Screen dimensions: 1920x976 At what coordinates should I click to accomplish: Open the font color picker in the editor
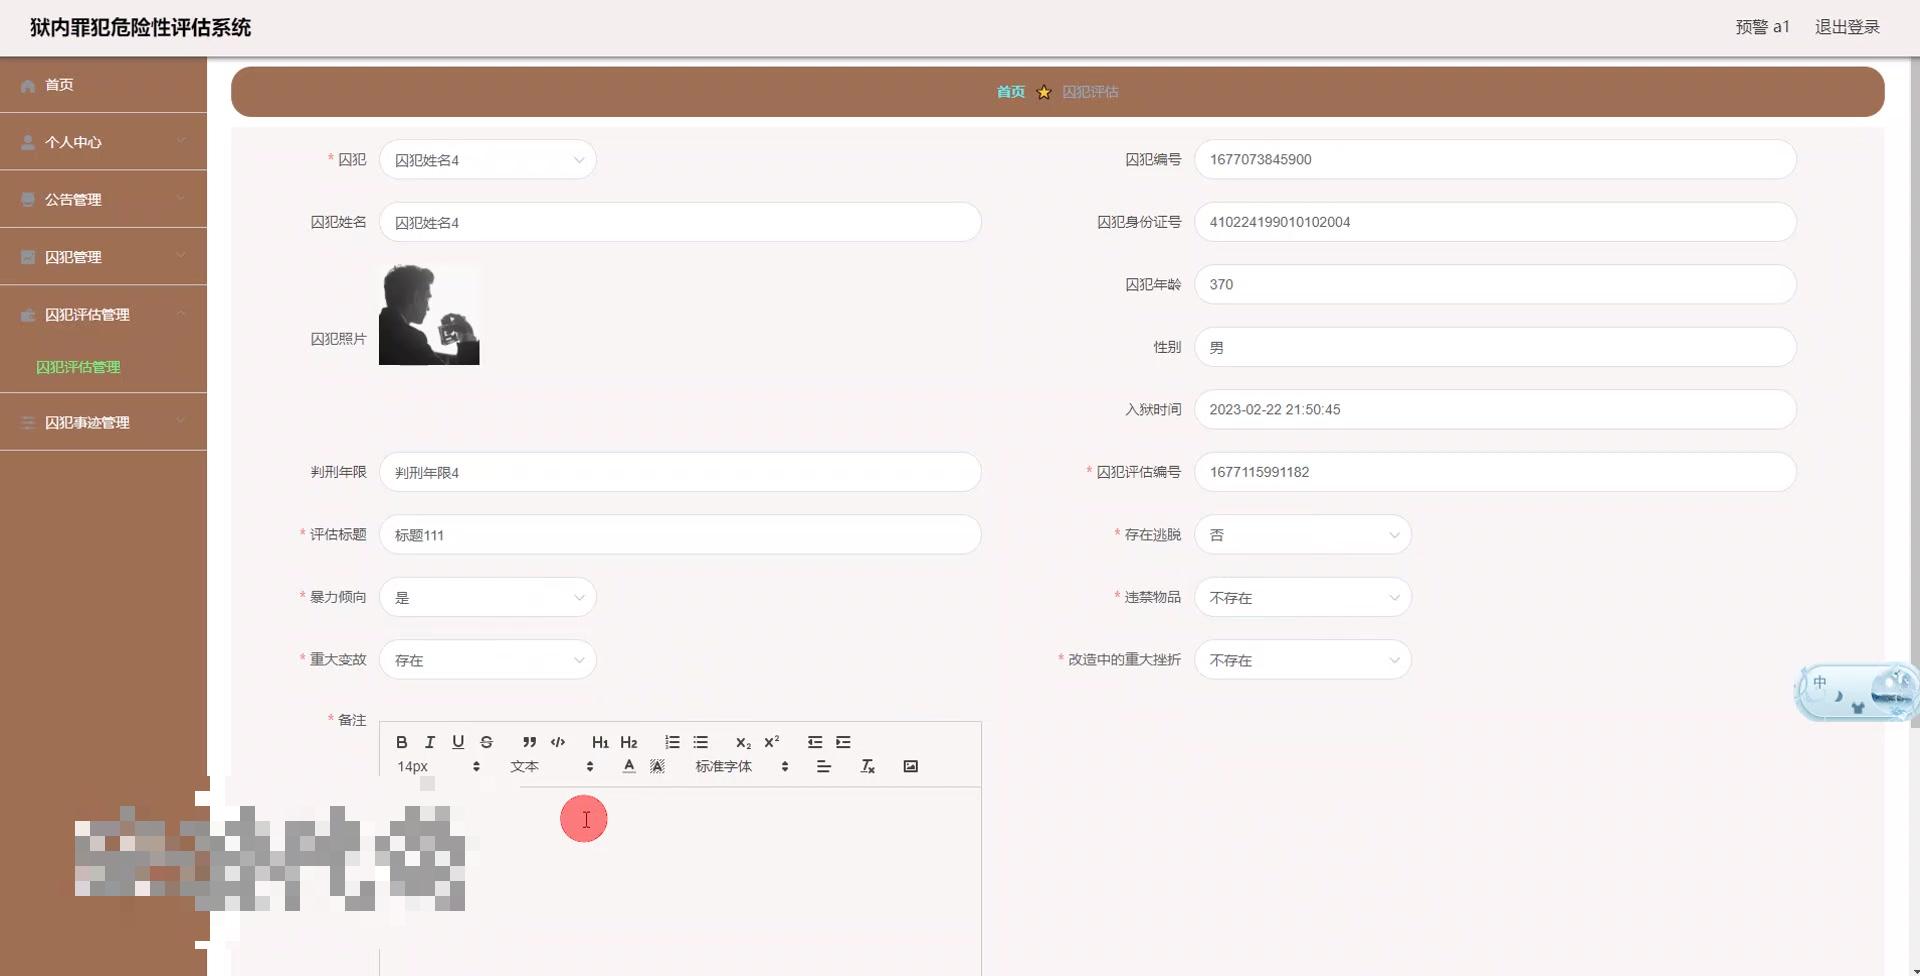629,766
